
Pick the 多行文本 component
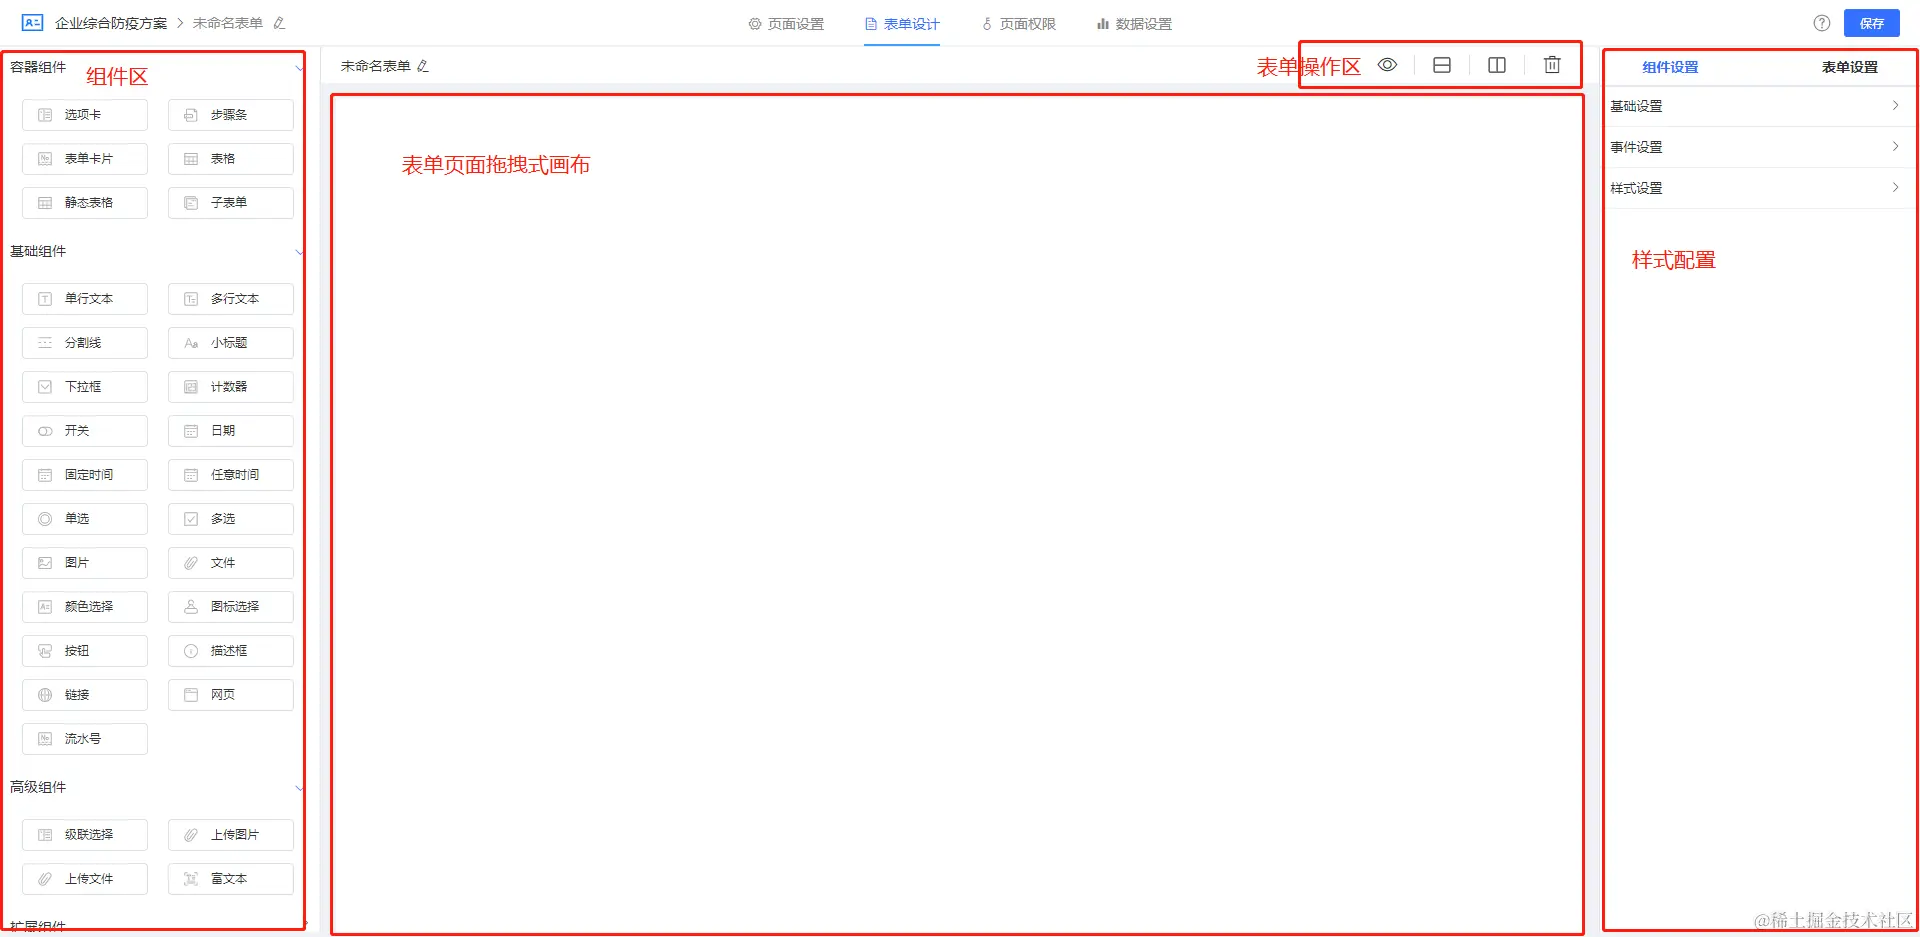click(231, 299)
